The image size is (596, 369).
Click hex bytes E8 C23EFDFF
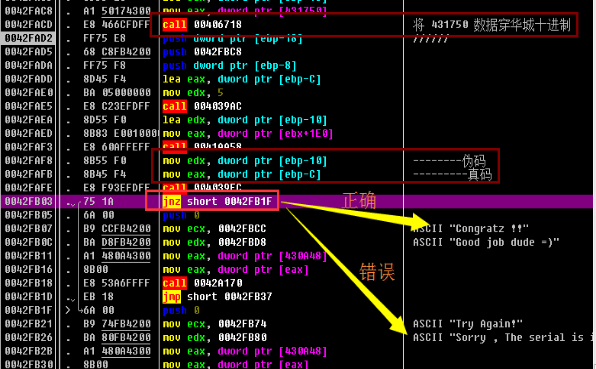[x=116, y=106]
